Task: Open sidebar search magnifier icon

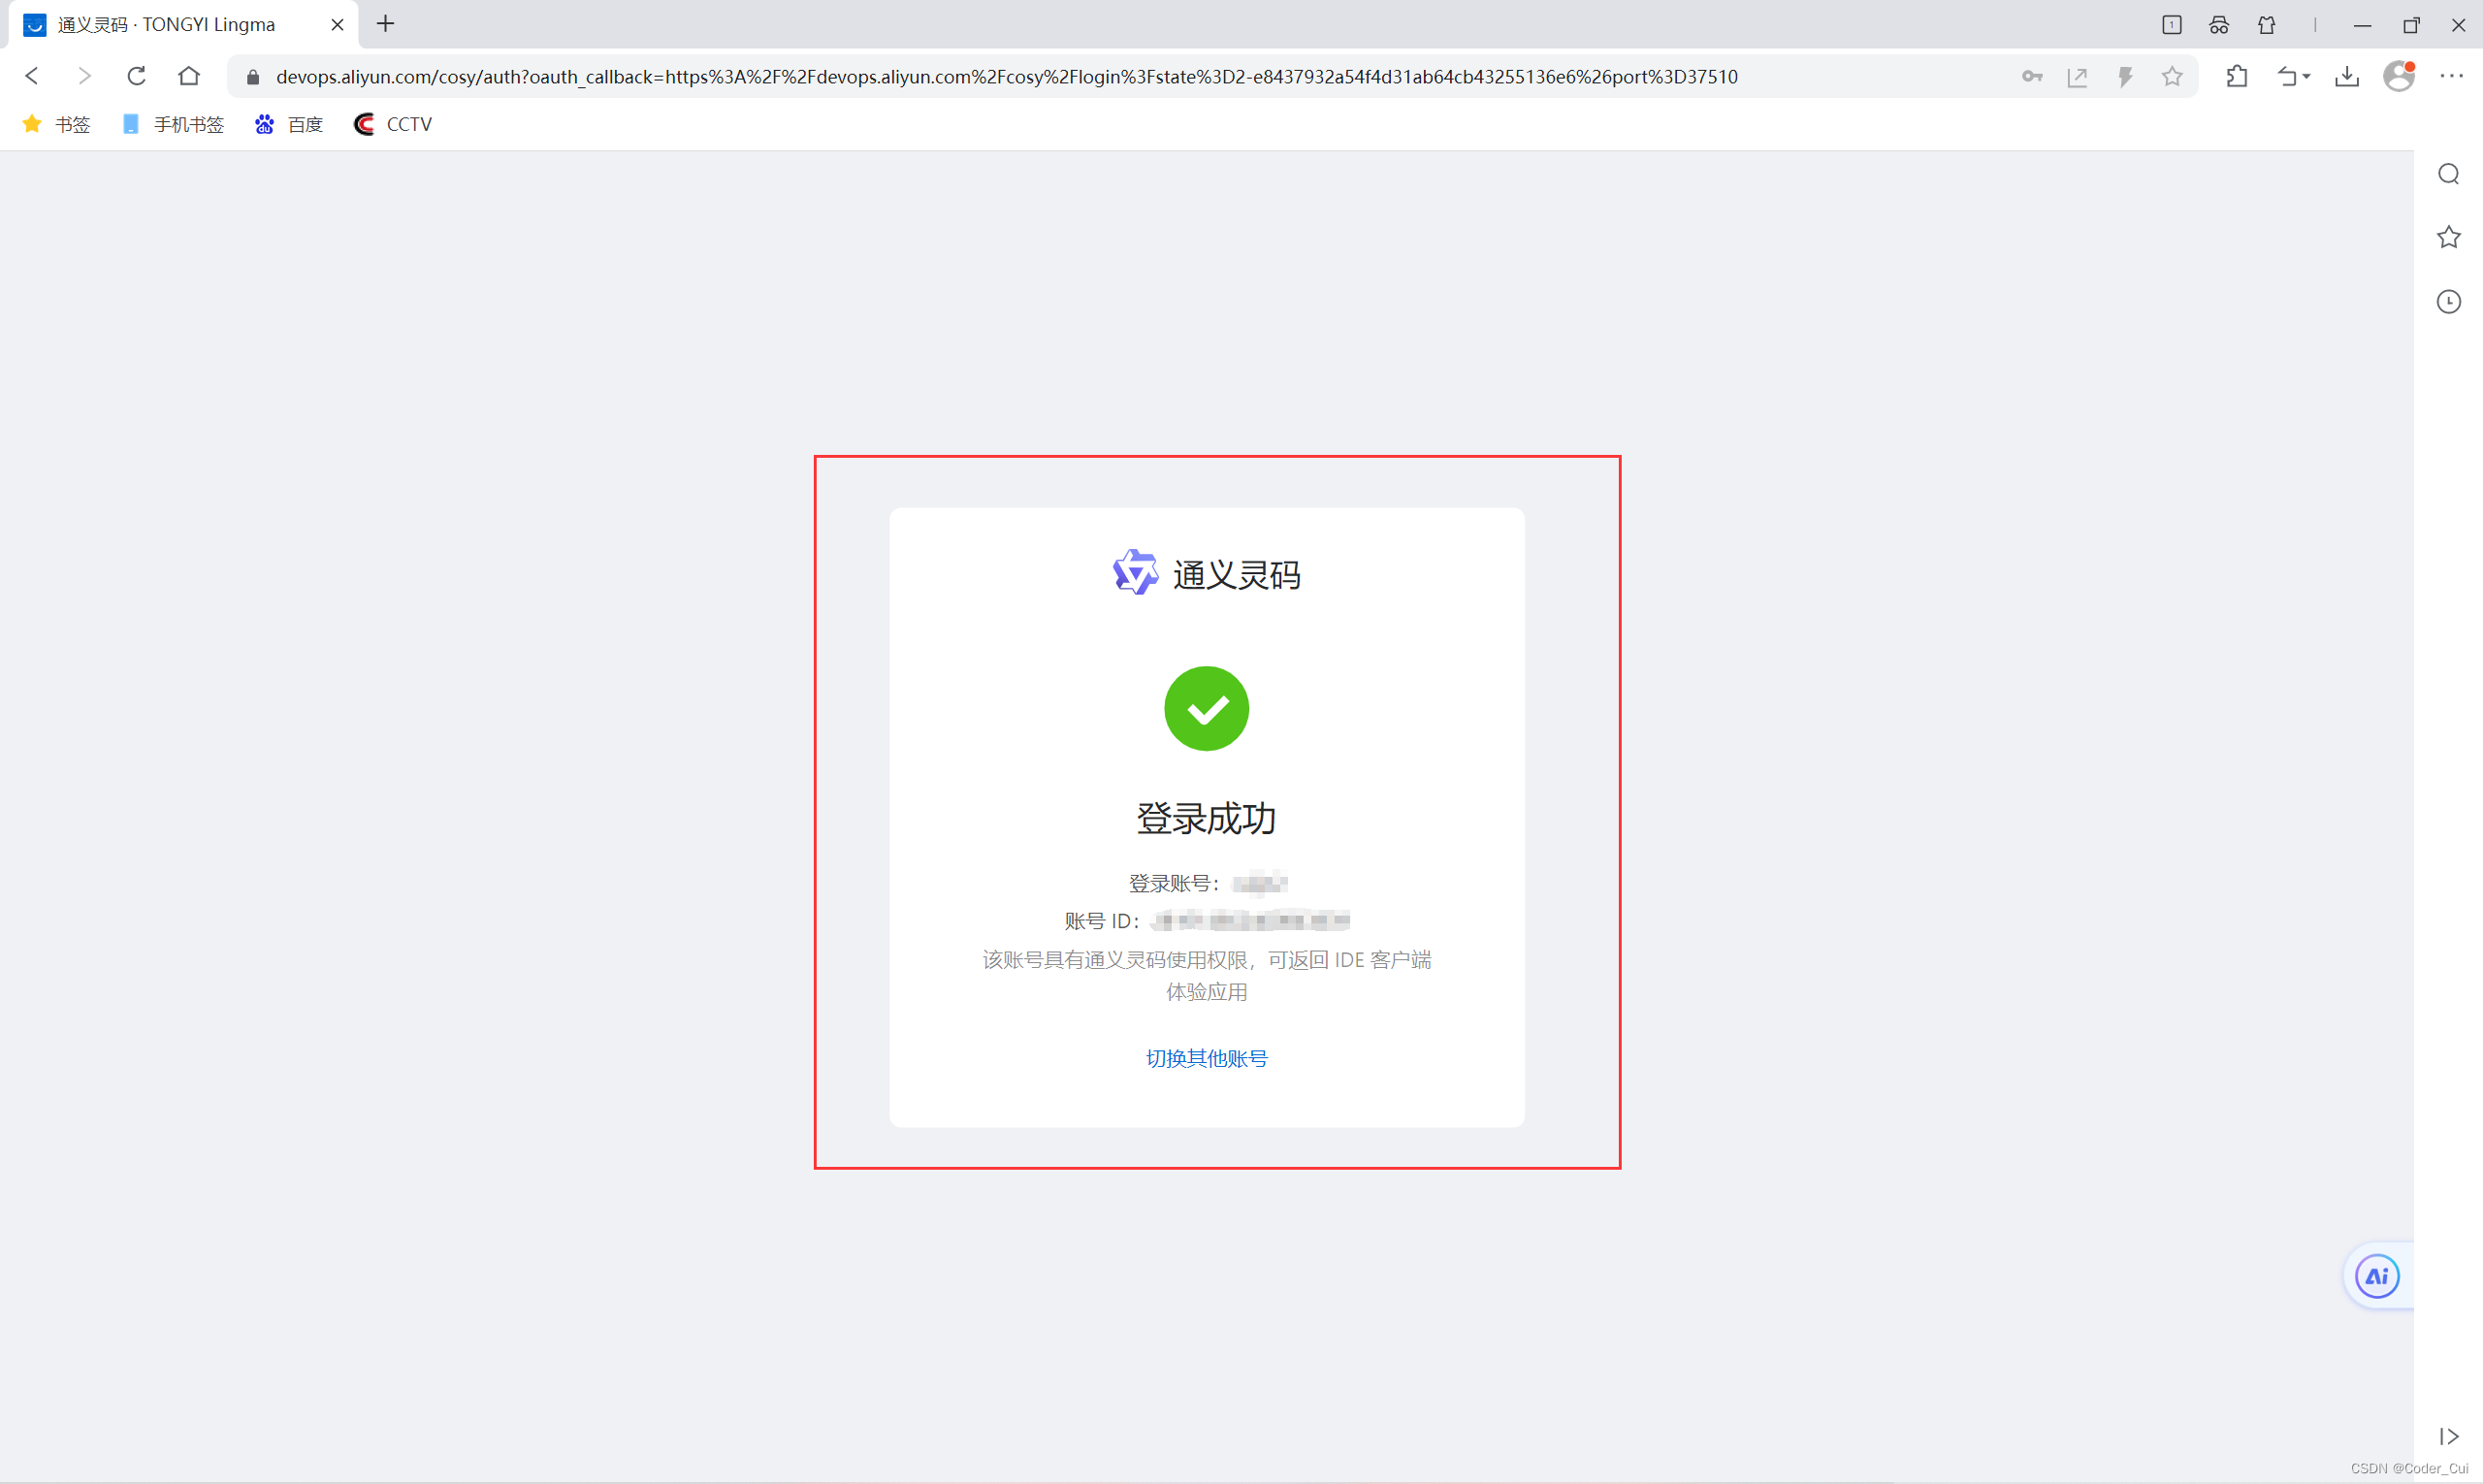Action: pyautogui.click(x=2448, y=174)
